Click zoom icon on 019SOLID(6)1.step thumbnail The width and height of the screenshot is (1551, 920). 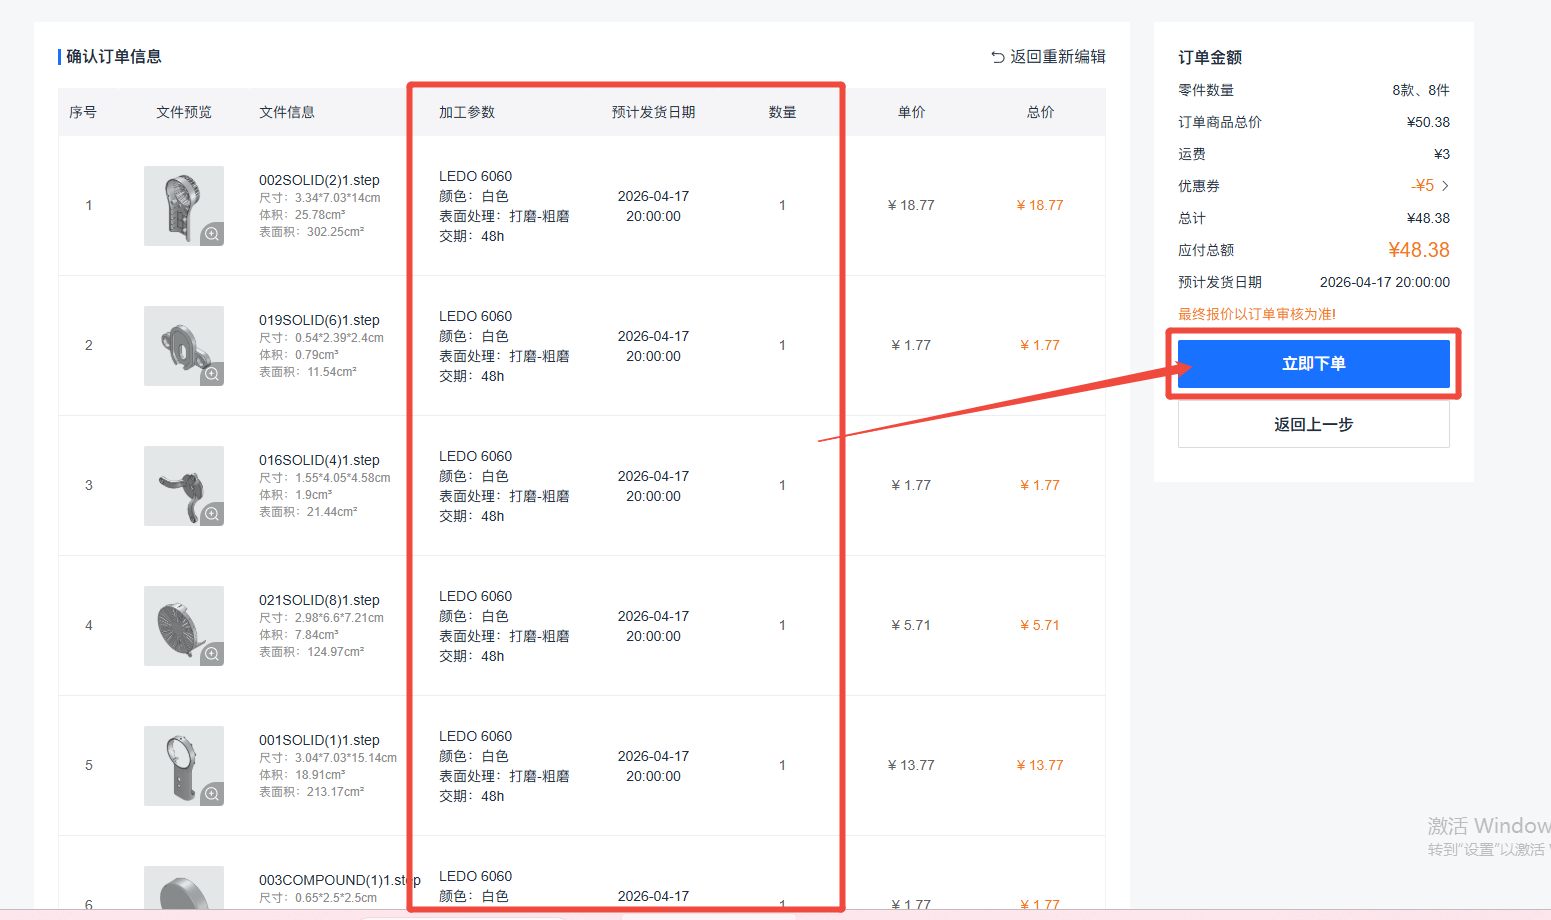212,374
